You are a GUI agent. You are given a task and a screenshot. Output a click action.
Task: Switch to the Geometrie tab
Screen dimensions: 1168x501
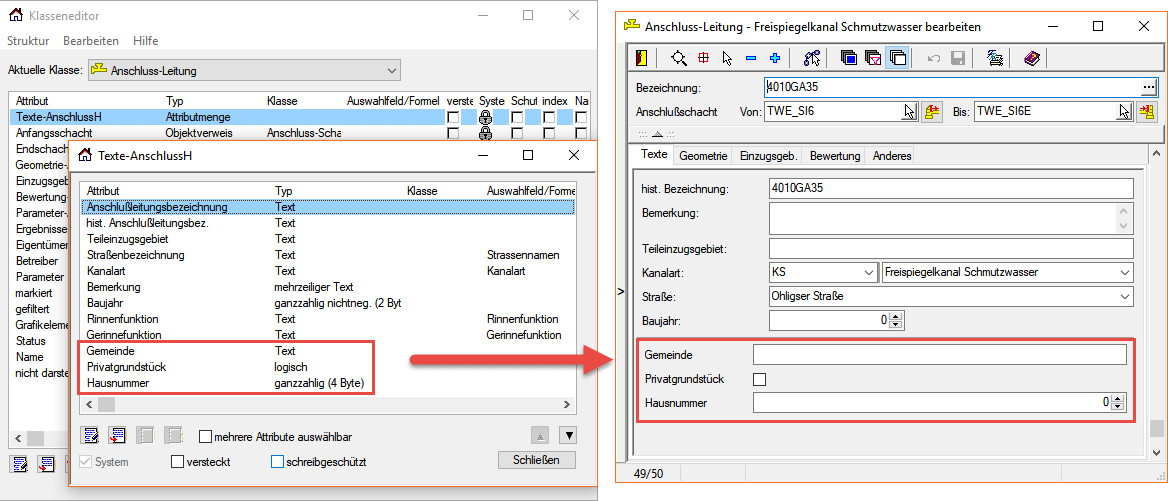coord(703,156)
